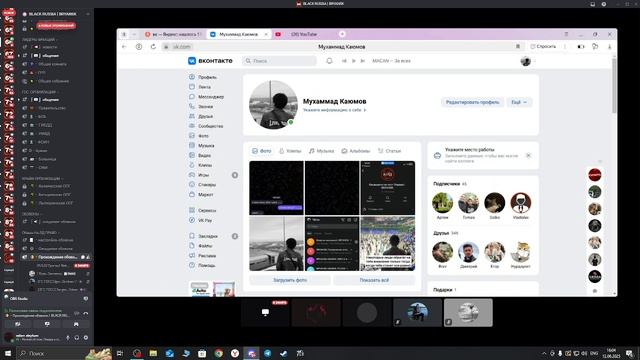This screenshot has width=640, height=360.
Task: Open Укажите информацию о себе link
Action: coord(334,110)
